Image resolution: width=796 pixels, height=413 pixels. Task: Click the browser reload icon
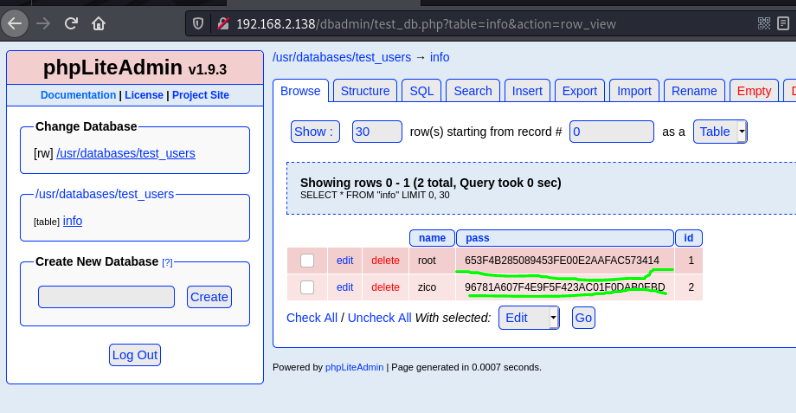(71, 22)
